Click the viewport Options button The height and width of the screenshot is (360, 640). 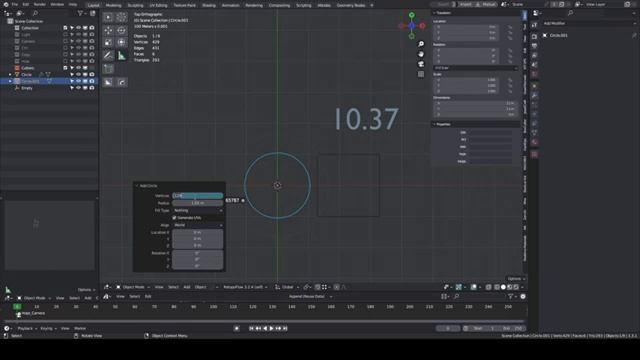pos(516,279)
